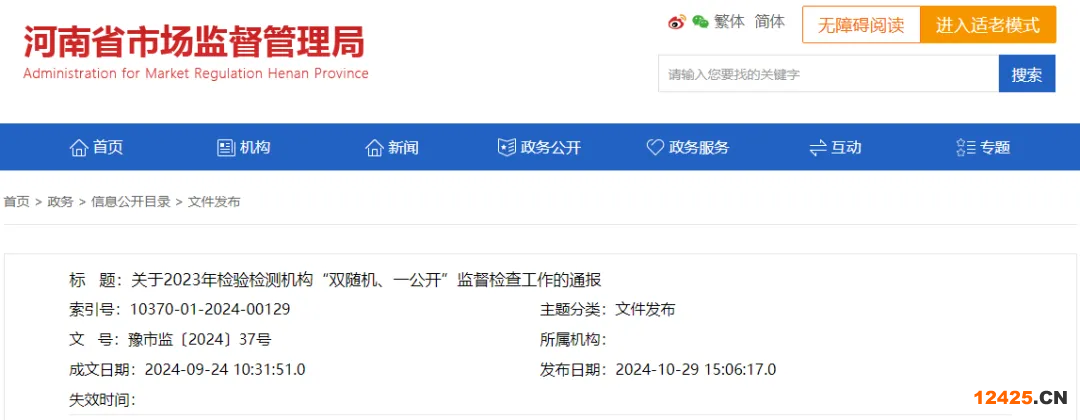Click the home icon beside 首页
The height and width of the screenshot is (420, 1080).
[x=79, y=148]
